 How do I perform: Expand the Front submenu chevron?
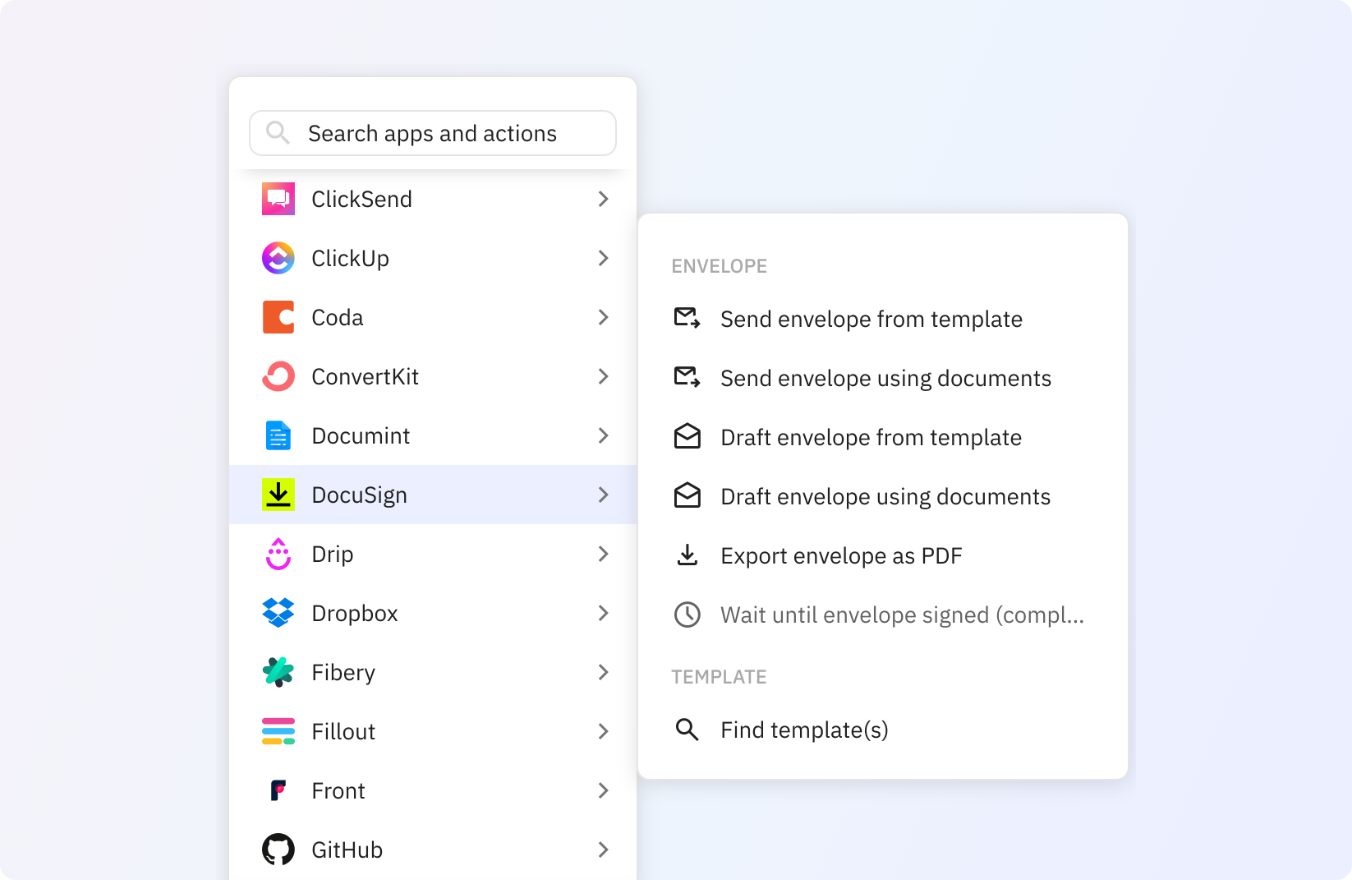[603, 790]
